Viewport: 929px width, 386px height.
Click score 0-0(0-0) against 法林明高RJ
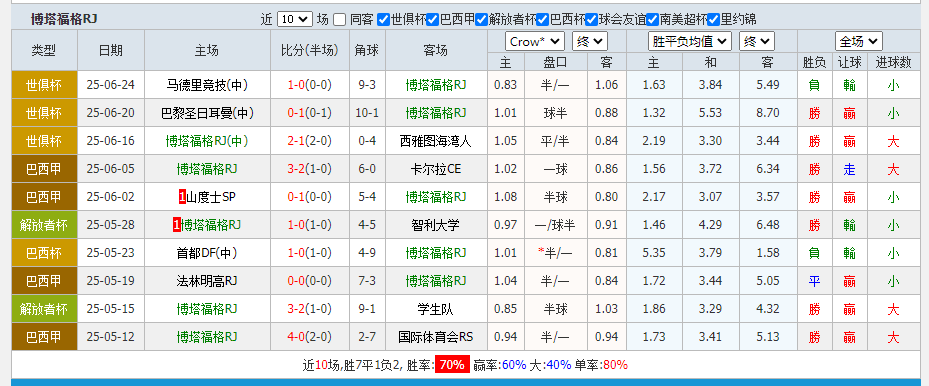(309, 281)
